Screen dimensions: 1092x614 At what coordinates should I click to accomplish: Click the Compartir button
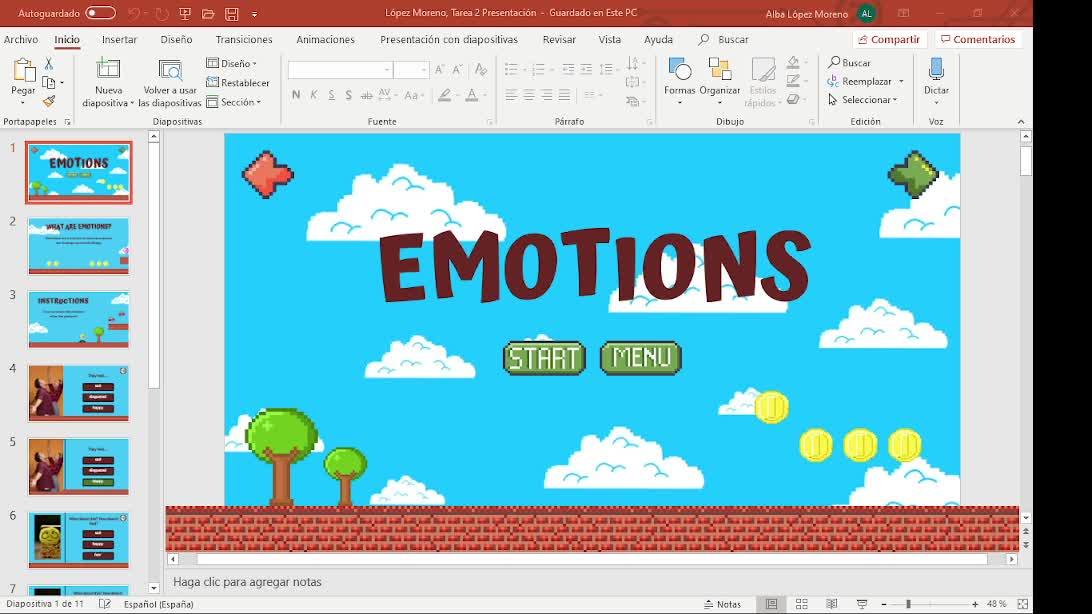click(x=889, y=40)
